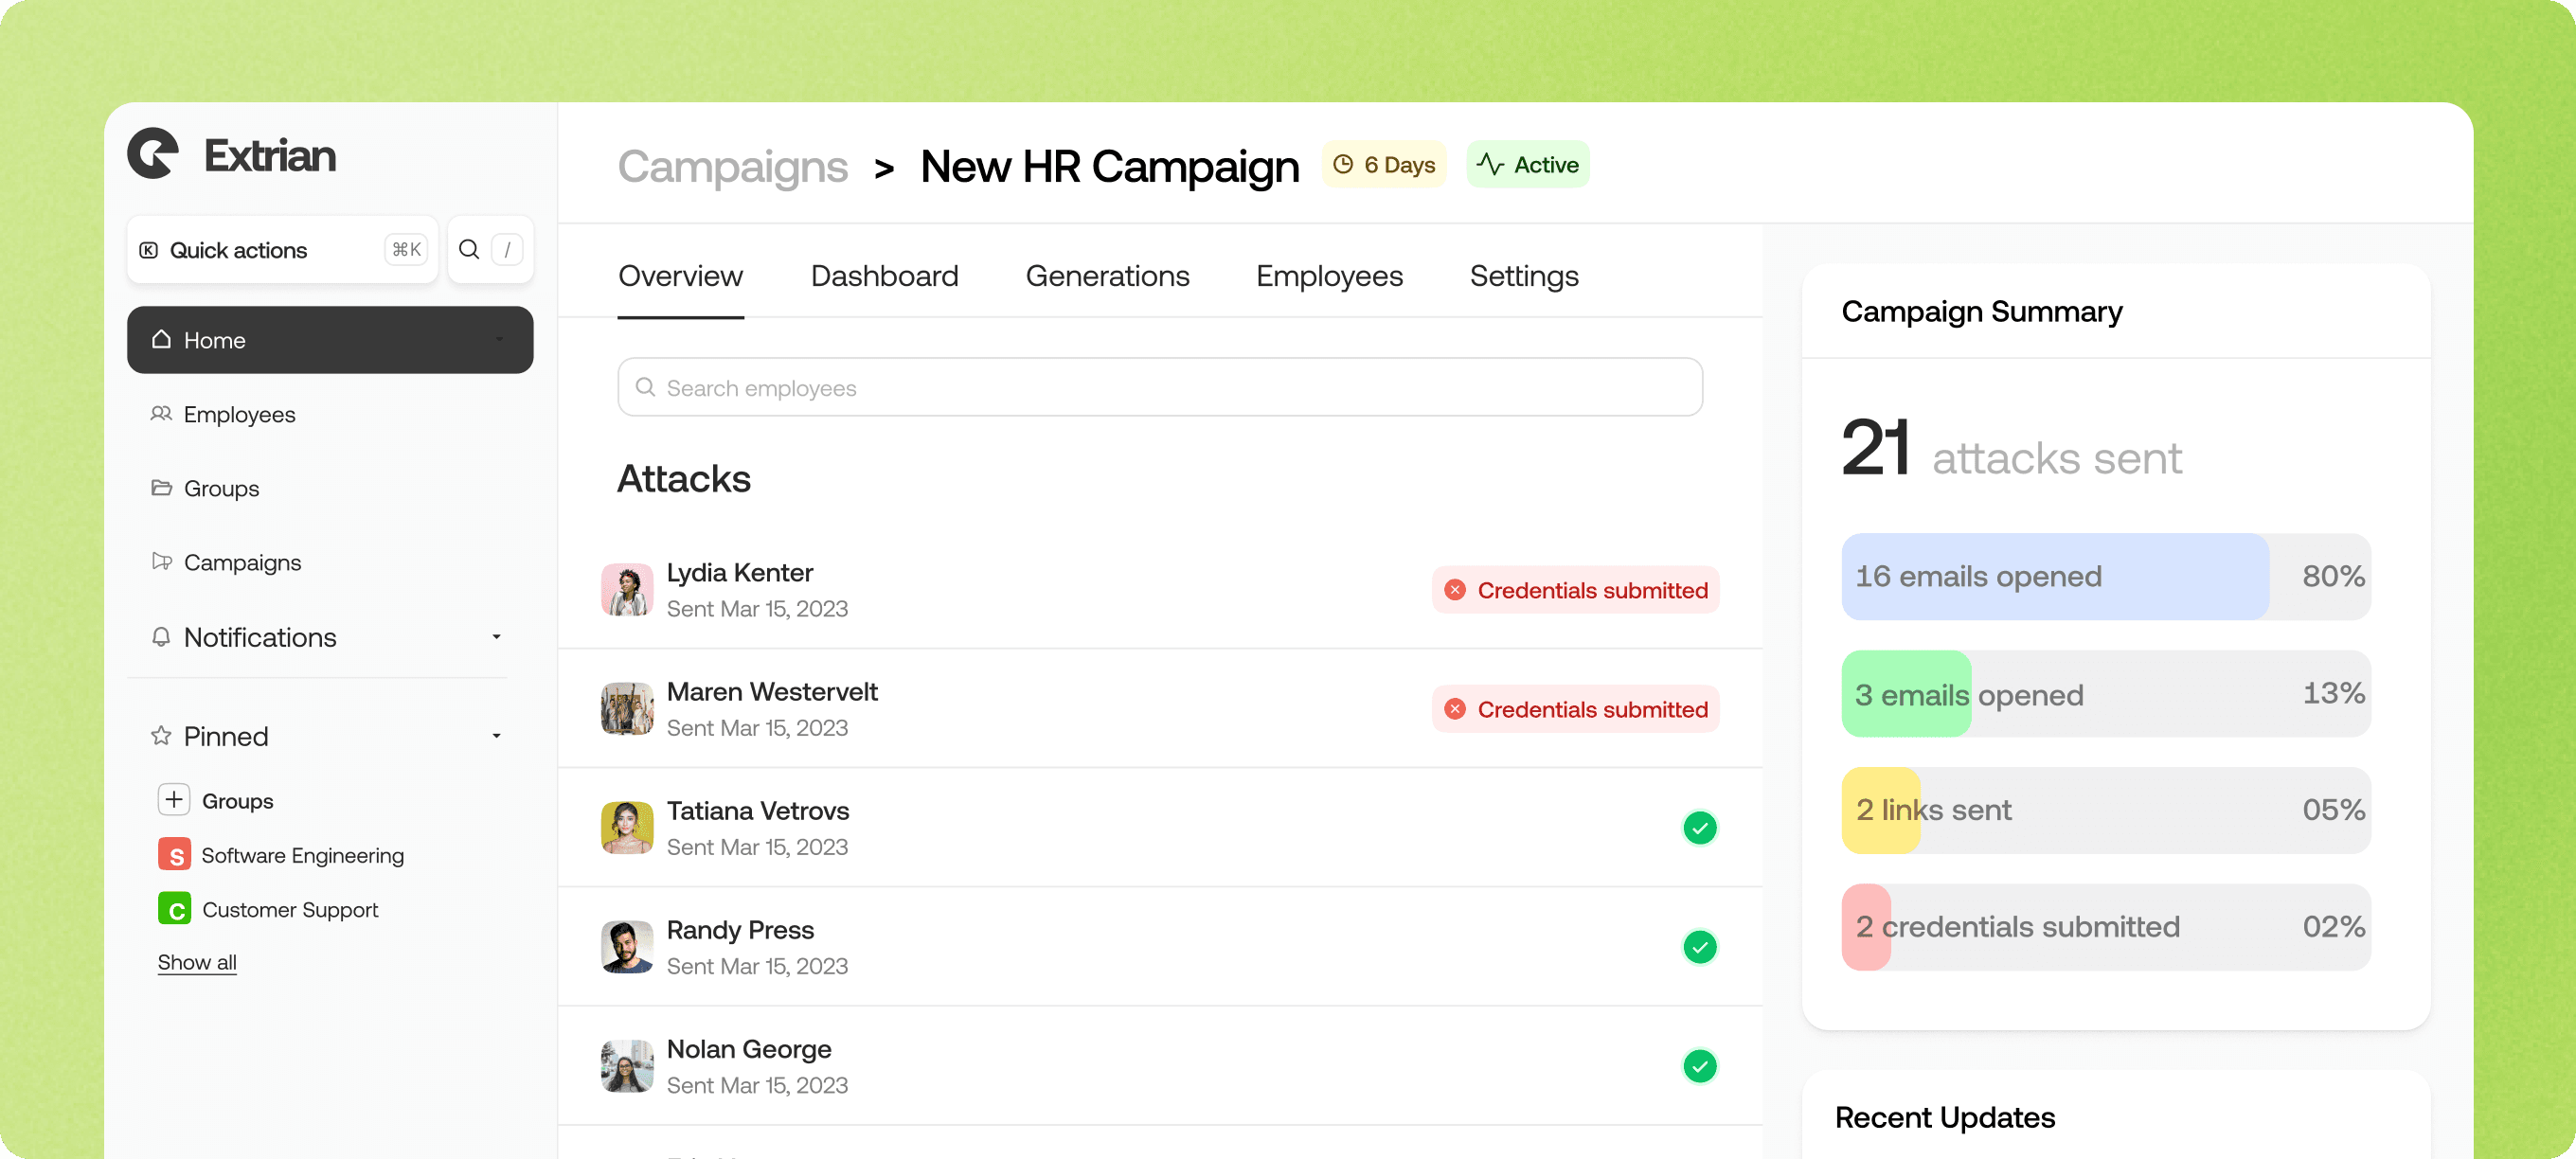Collapse the Pinned section arrow
Viewport: 2576px width, 1159px height.
click(496, 735)
